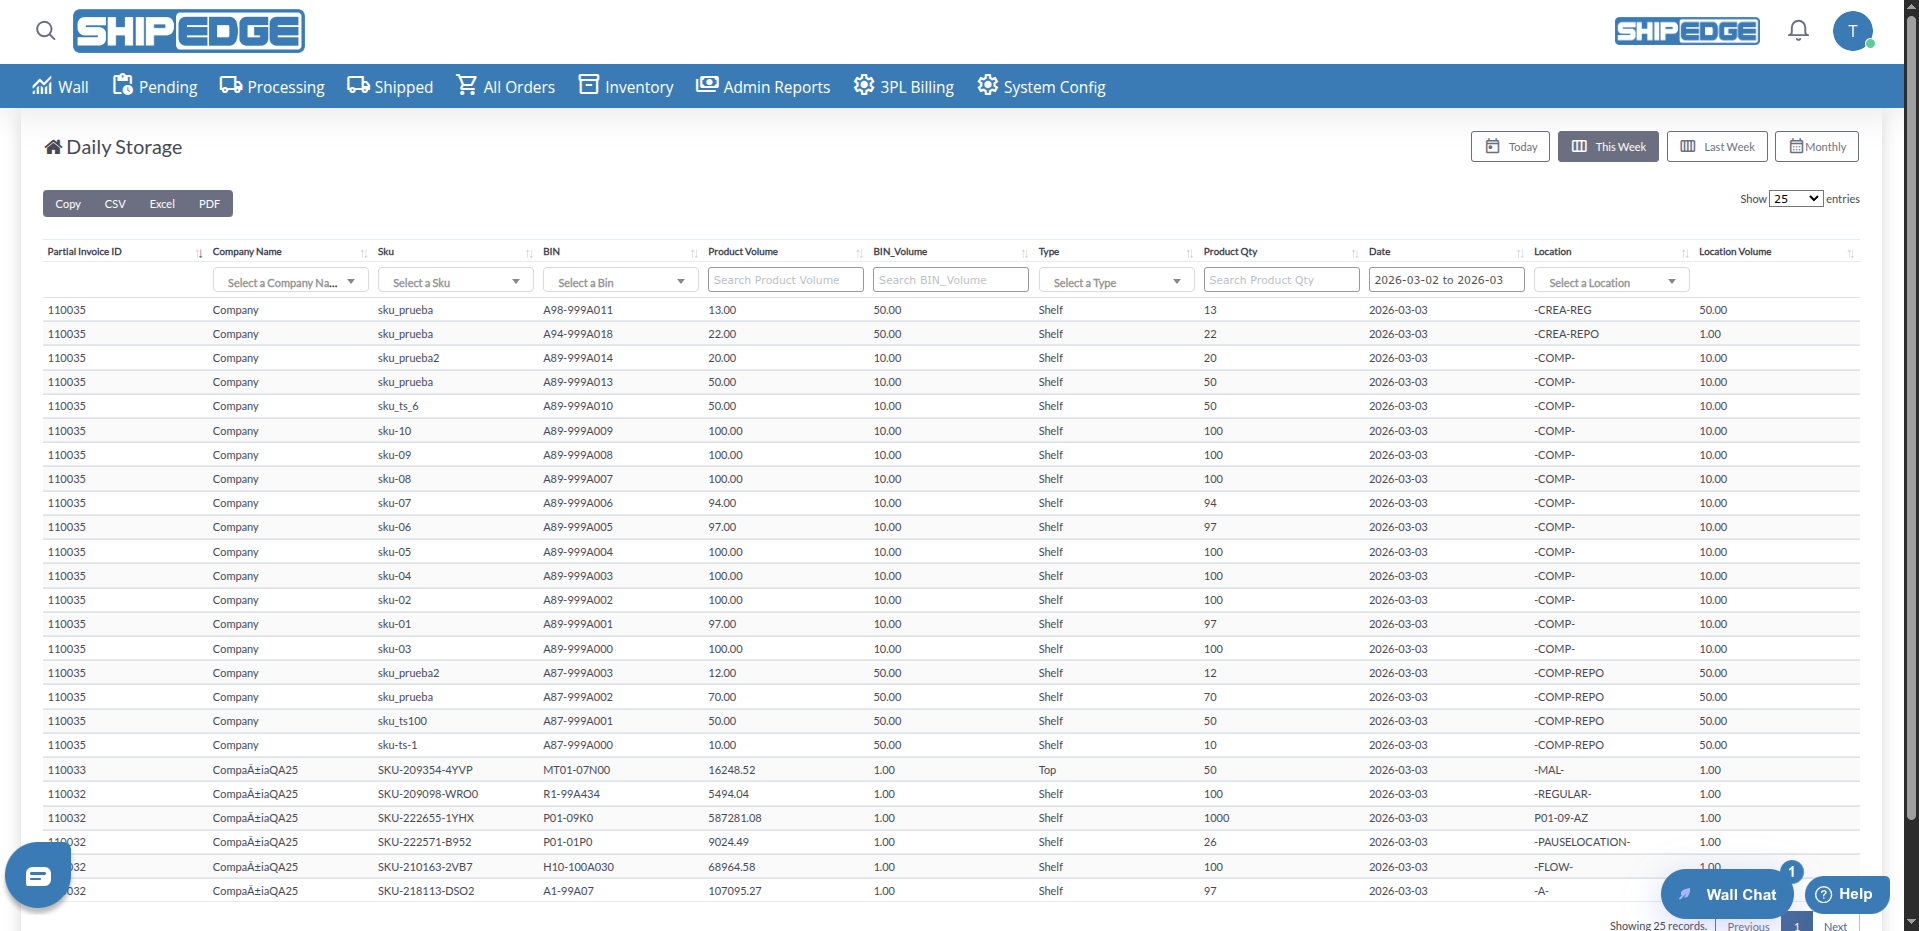Expand the Select a Company Name dropdown
Viewport: 1919px width, 931px height.
coord(290,282)
